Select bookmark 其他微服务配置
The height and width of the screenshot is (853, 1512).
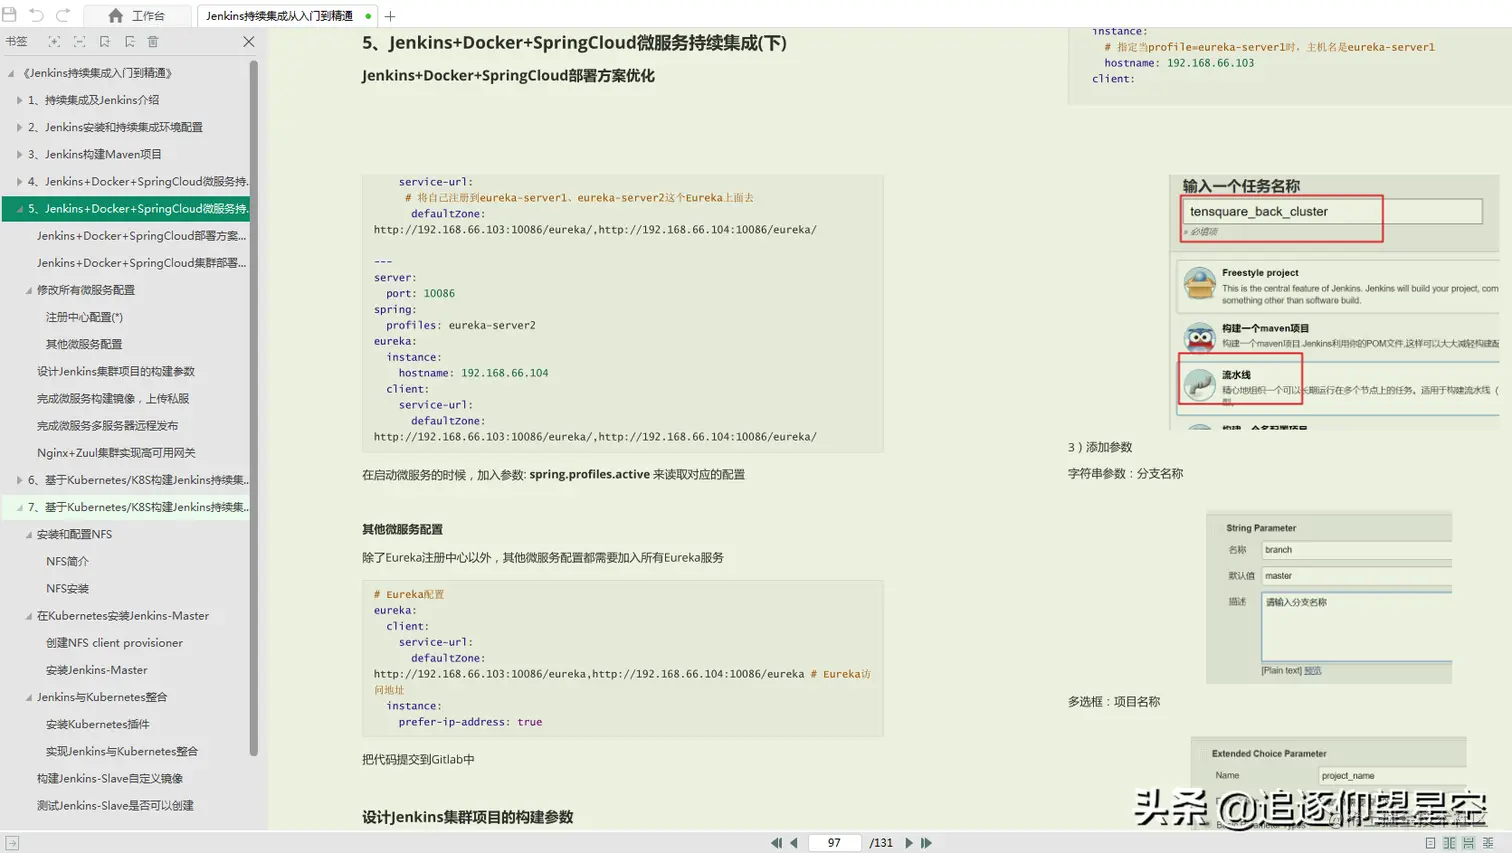tap(84, 344)
